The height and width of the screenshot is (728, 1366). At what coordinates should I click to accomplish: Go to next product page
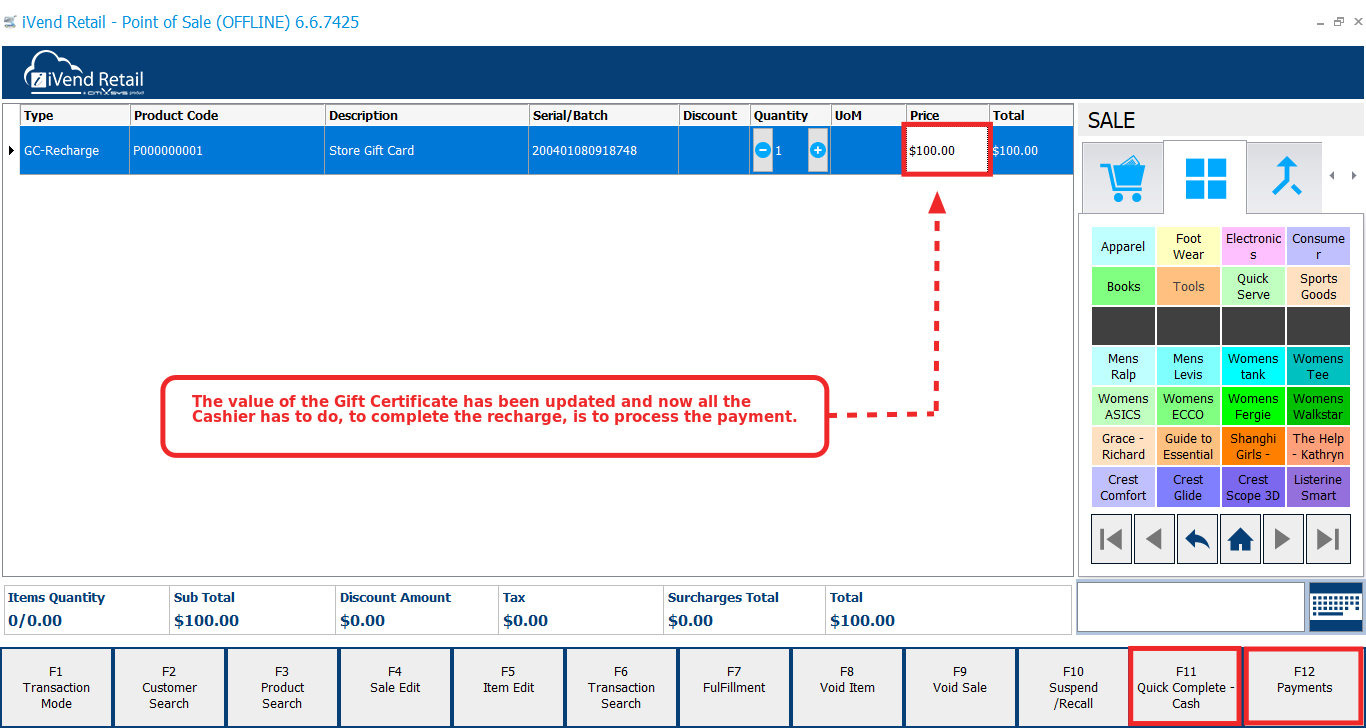tap(1283, 540)
